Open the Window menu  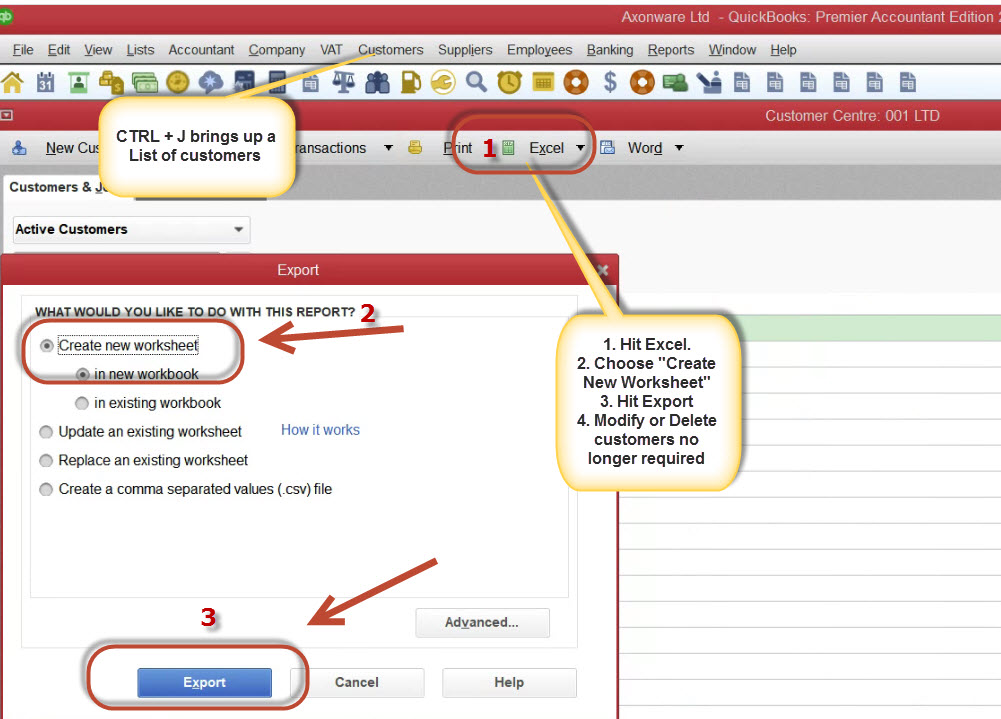[x=732, y=50]
